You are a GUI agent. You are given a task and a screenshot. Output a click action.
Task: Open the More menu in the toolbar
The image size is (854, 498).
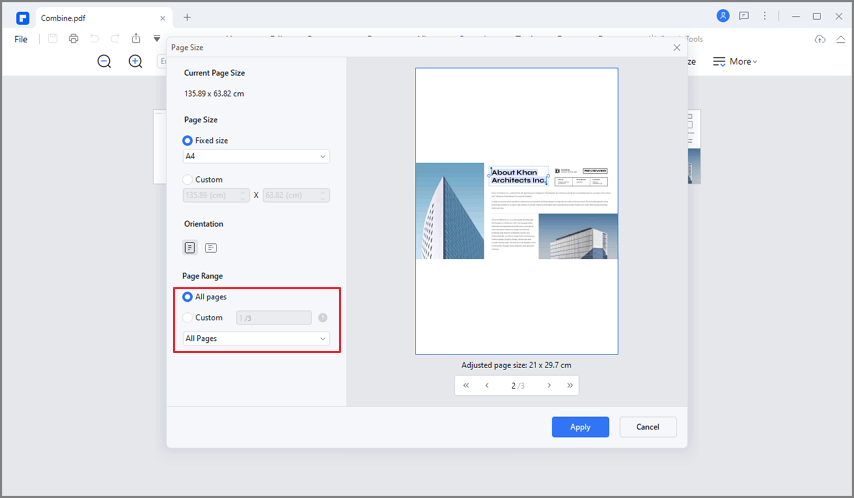coord(735,62)
